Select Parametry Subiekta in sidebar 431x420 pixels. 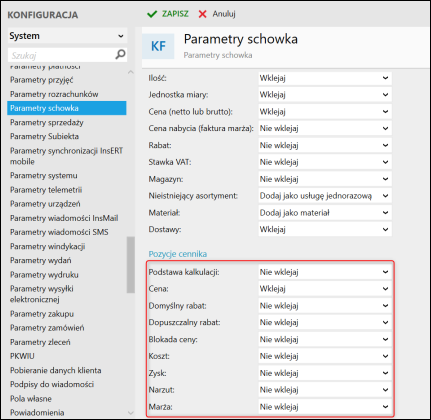[44, 136]
